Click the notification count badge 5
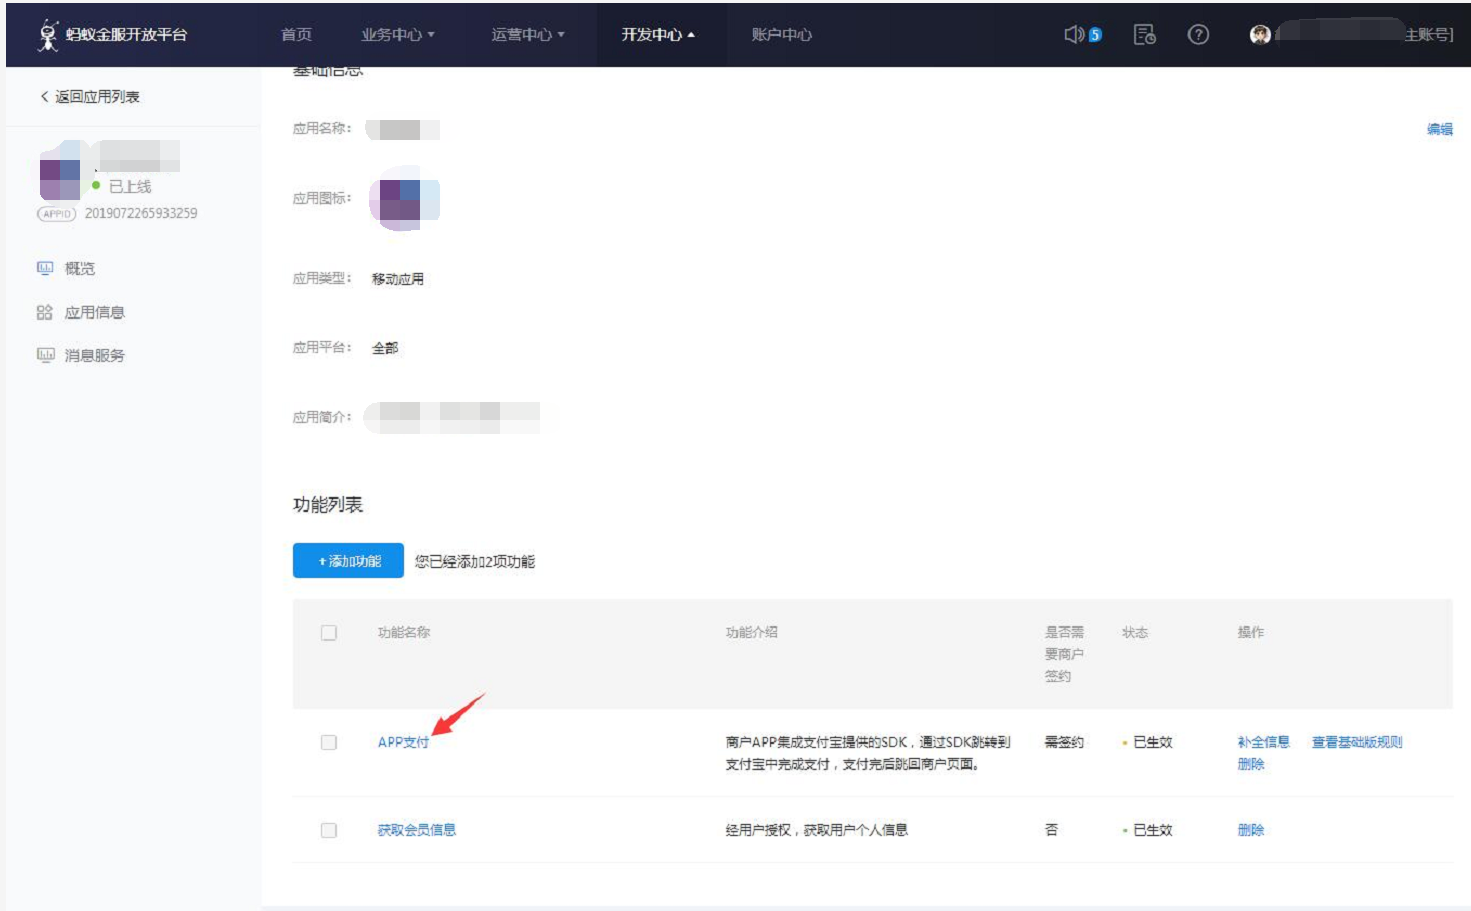The height and width of the screenshot is (911, 1471). 1095,35
